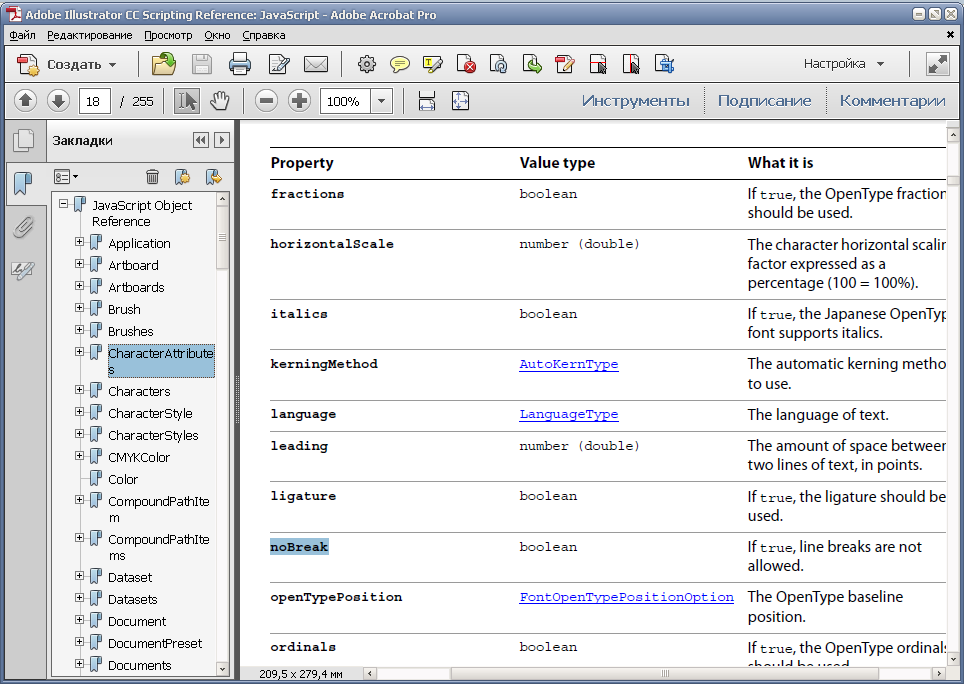This screenshot has width=964, height=684.
Task: Click the Rotate page icon
Action: click(x=499, y=64)
